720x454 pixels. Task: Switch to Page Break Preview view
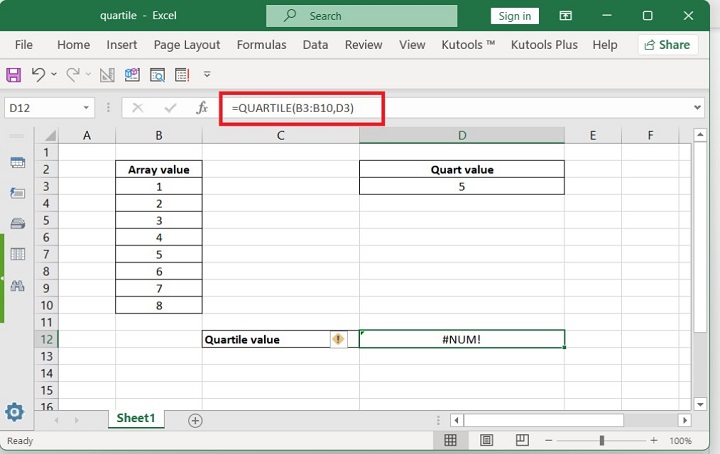click(x=520, y=440)
